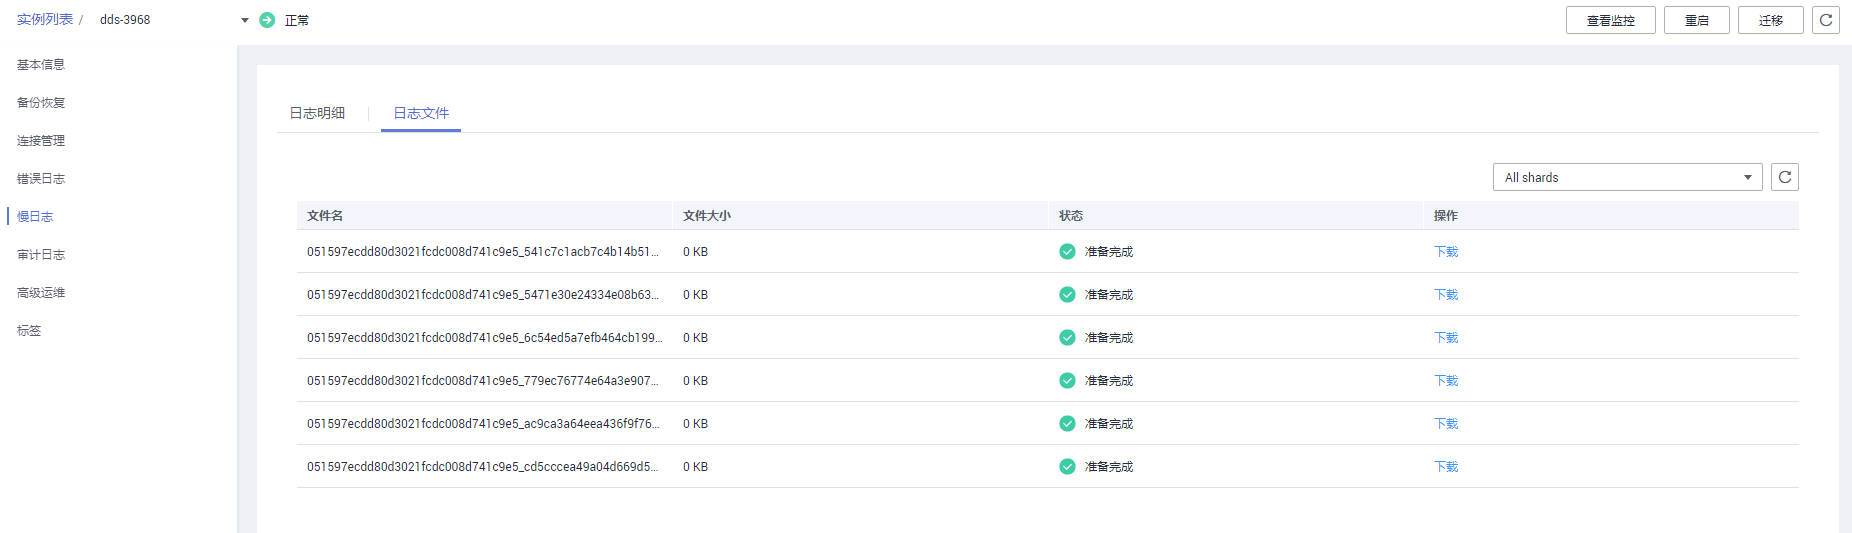1852x533 pixels.
Task: Click the 查看监控 button
Action: [1610, 20]
